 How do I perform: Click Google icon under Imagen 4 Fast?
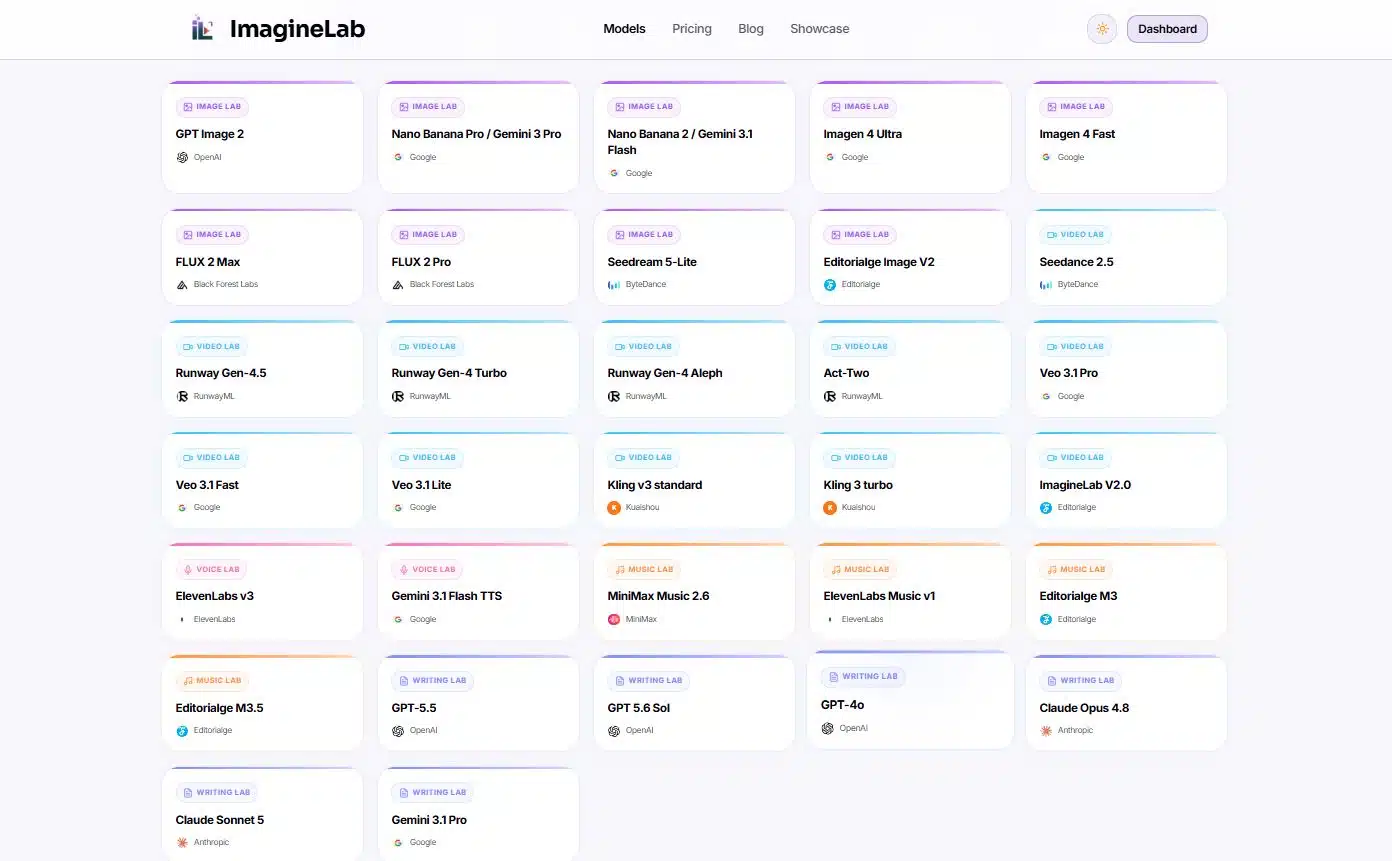[1046, 157]
